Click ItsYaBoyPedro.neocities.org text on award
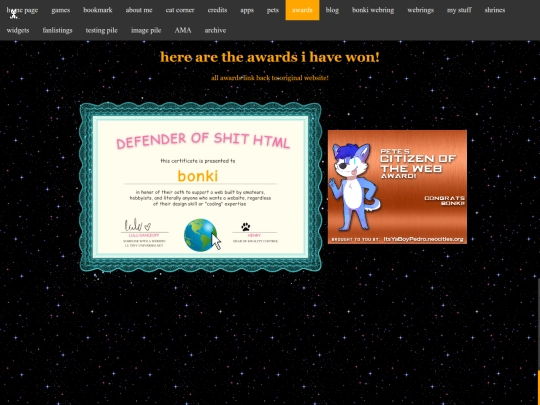Viewport: 540px width, 405px height. (423, 239)
